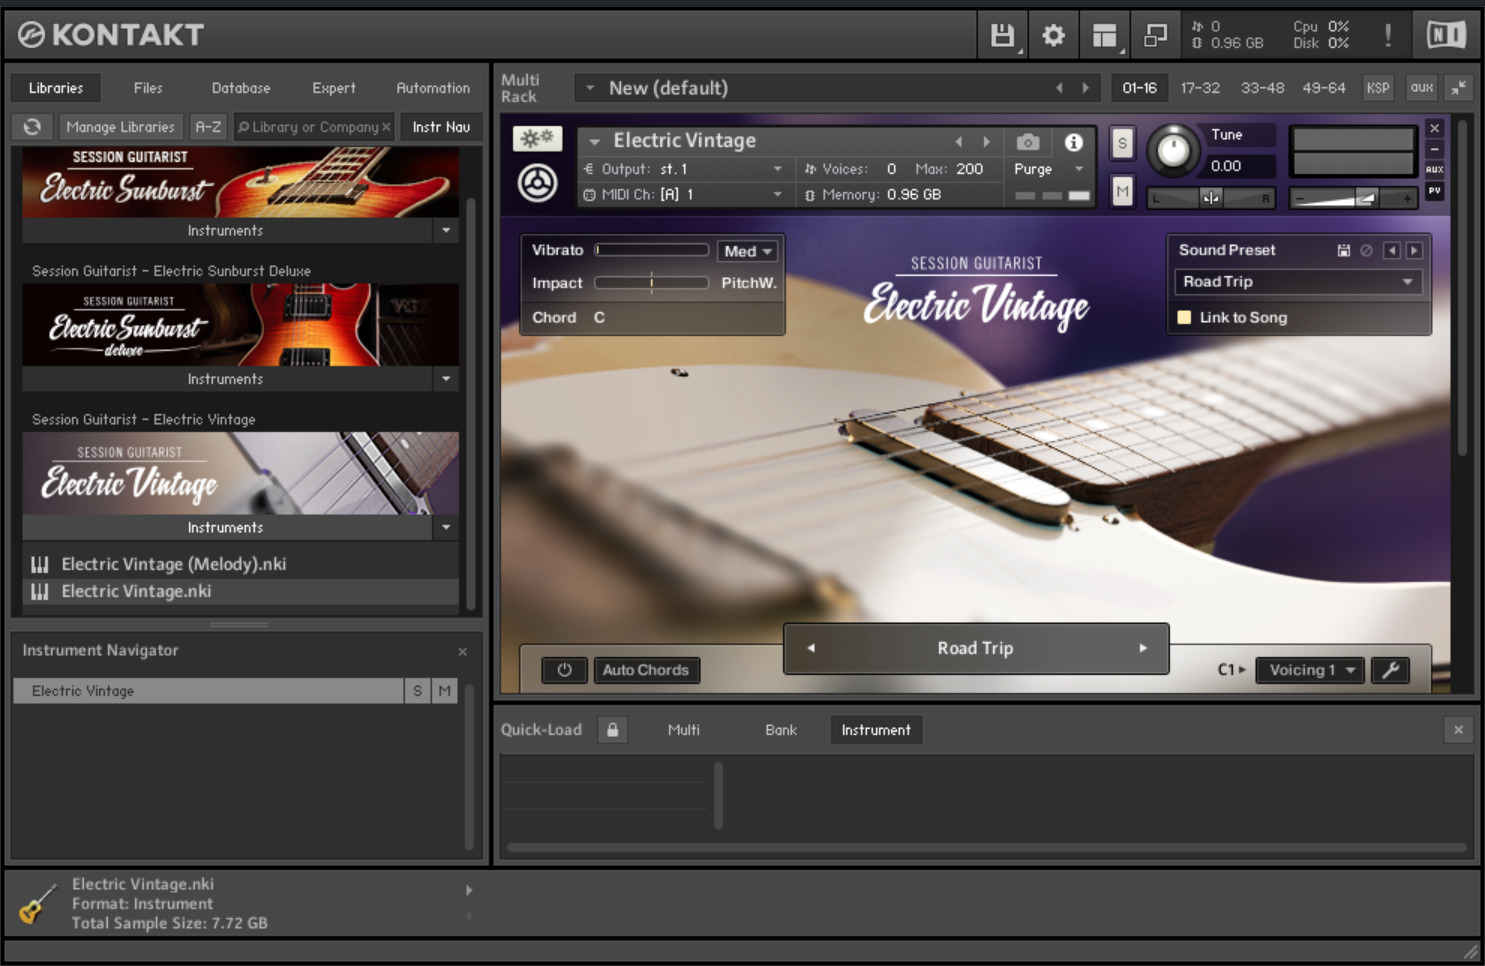
Task: Show rack page 17-32
Action: coord(1200,88)
